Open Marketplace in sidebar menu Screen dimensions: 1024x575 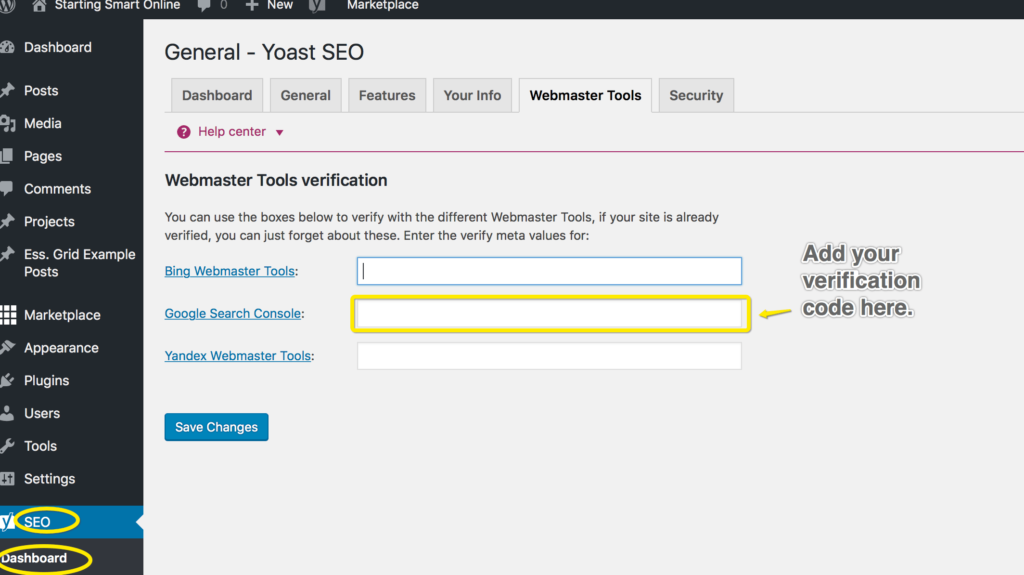(62, 315)
